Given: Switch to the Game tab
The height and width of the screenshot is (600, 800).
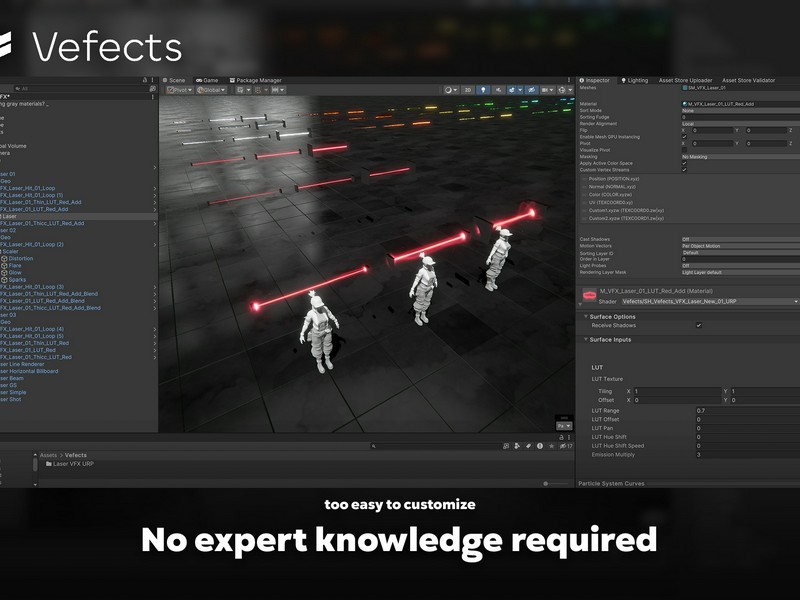Looking at the screenshot, I should coord(207,80).
